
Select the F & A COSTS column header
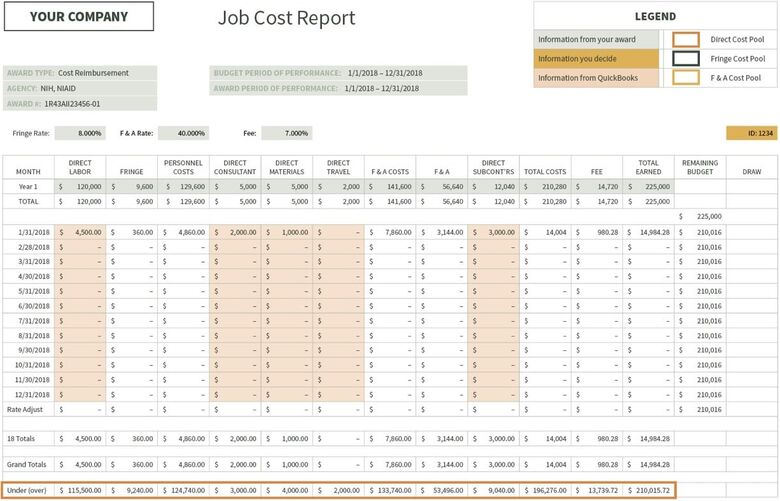[x=390, y=167]
